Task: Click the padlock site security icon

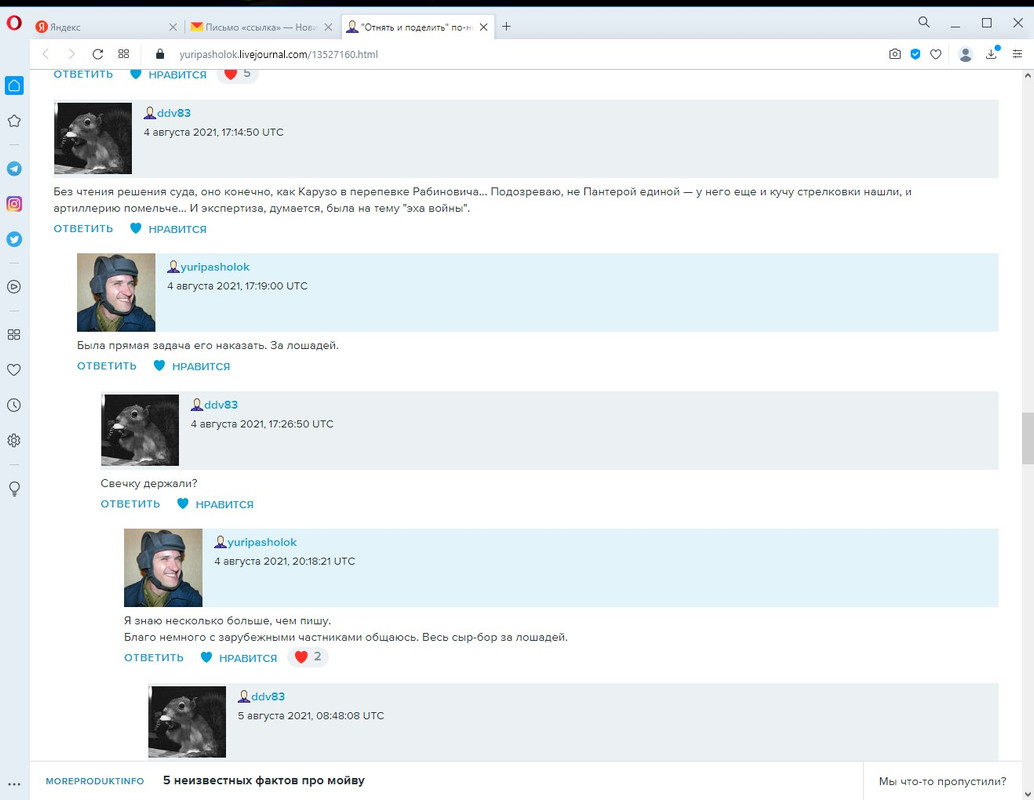Action: pyautogui.click(x=160, y=54)
